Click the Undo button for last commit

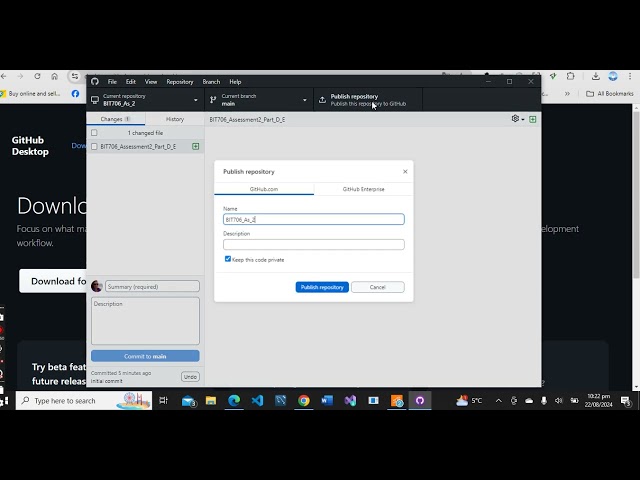click(190, 376)
